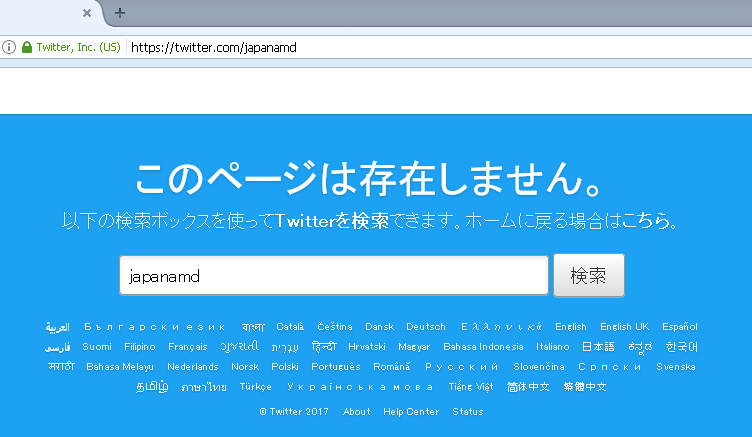Select Français language
Viewport: 752px width, 437px height.
click(188, 346)
